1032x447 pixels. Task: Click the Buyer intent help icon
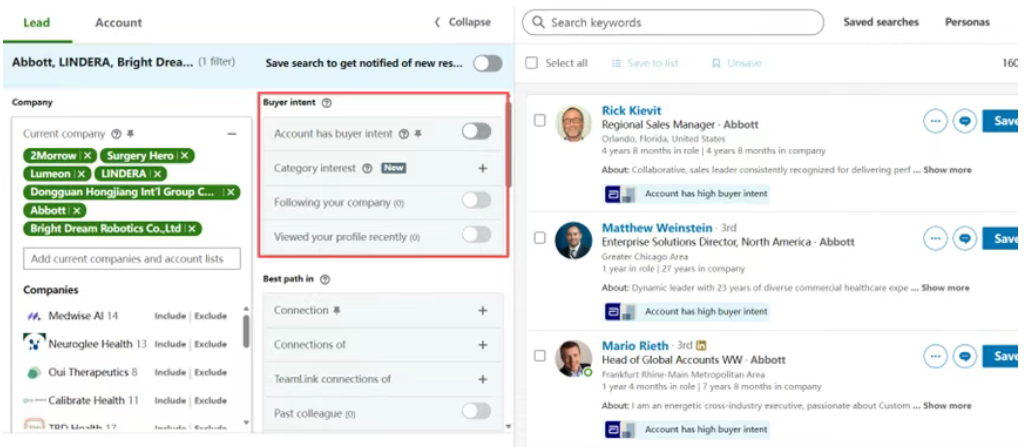pos(327,103)
